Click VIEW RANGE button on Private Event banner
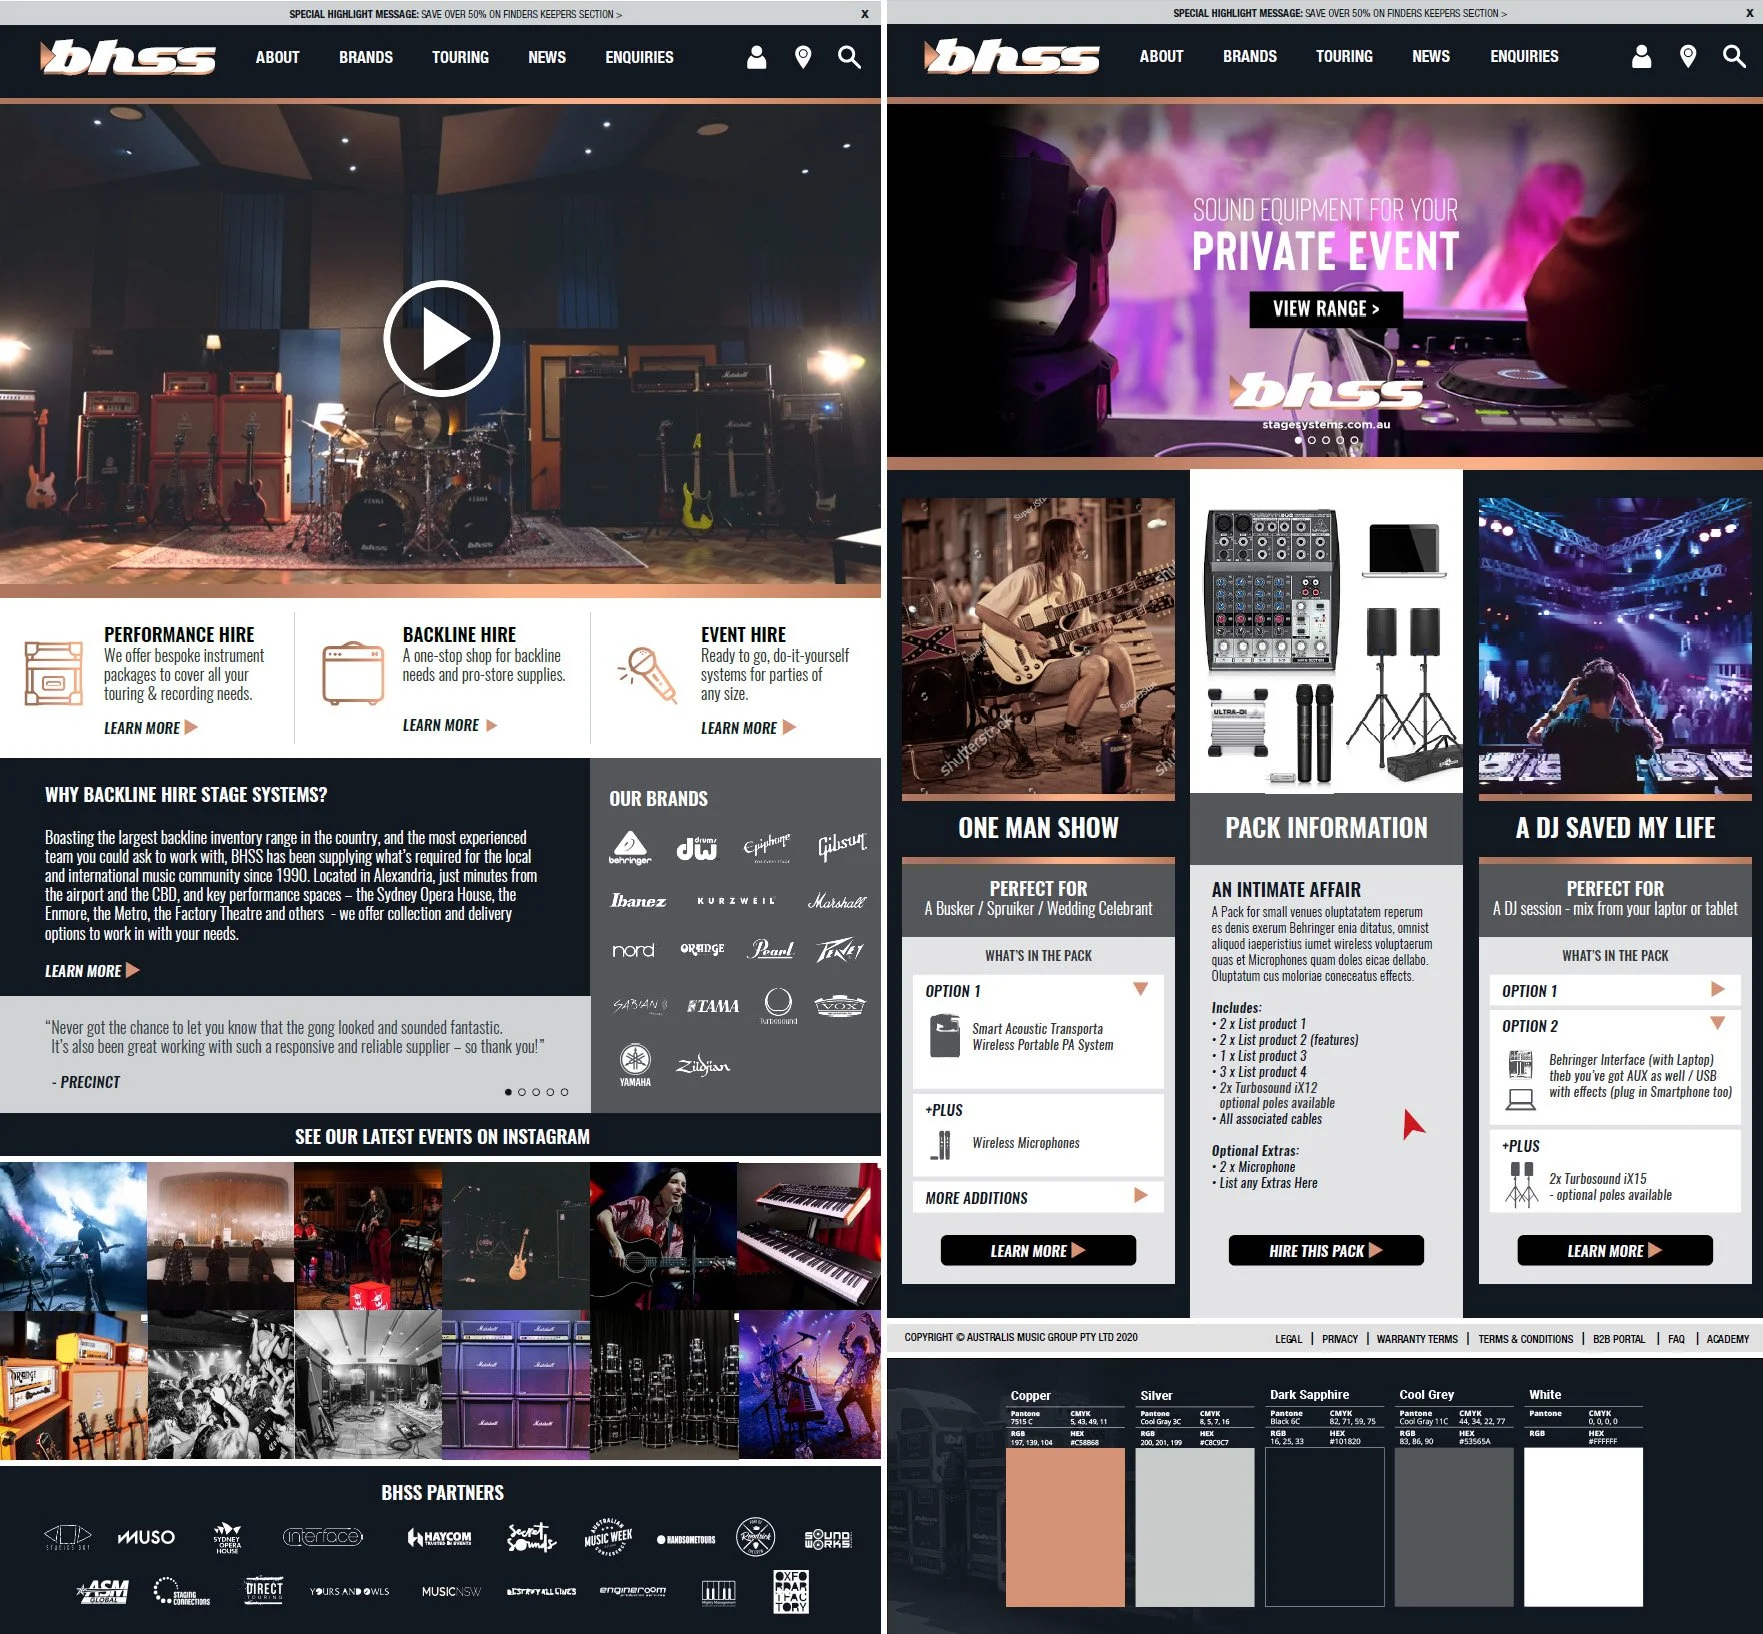Image resolution: width=1763 pixels, height=1634 pixels. coord(1325,309)
